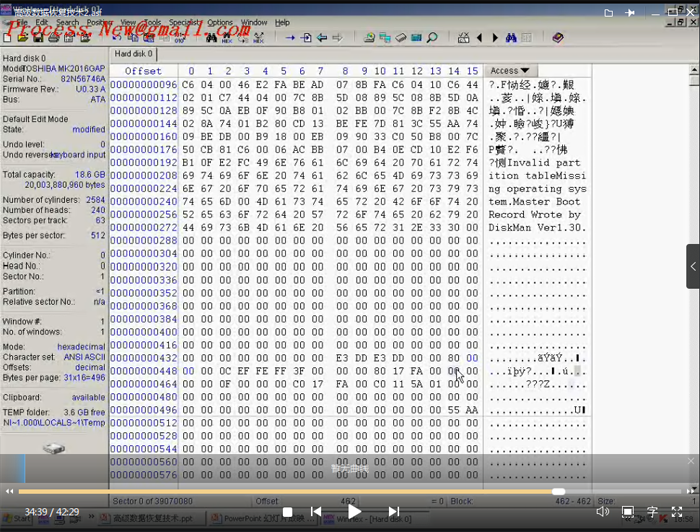700x532 pixels.
Task: Open the Options menu
Action: coord(220,22)
